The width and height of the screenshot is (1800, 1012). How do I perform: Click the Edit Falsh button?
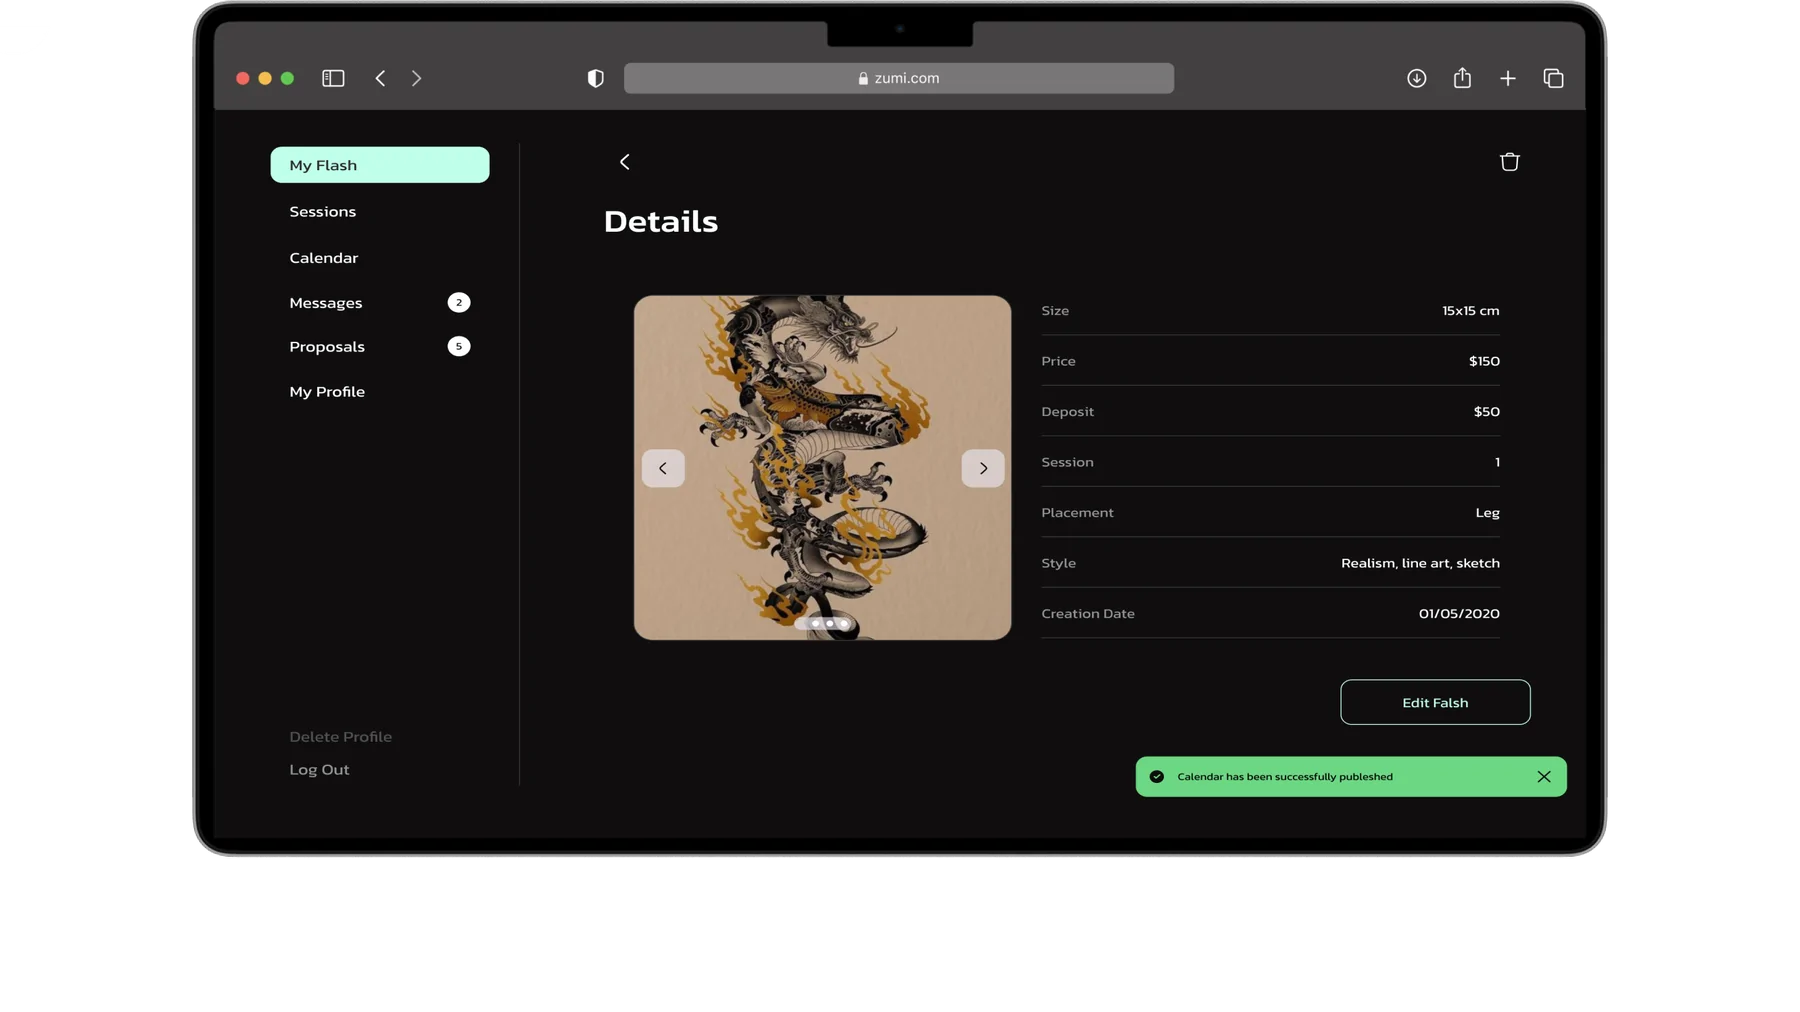tap(1435, 703)
